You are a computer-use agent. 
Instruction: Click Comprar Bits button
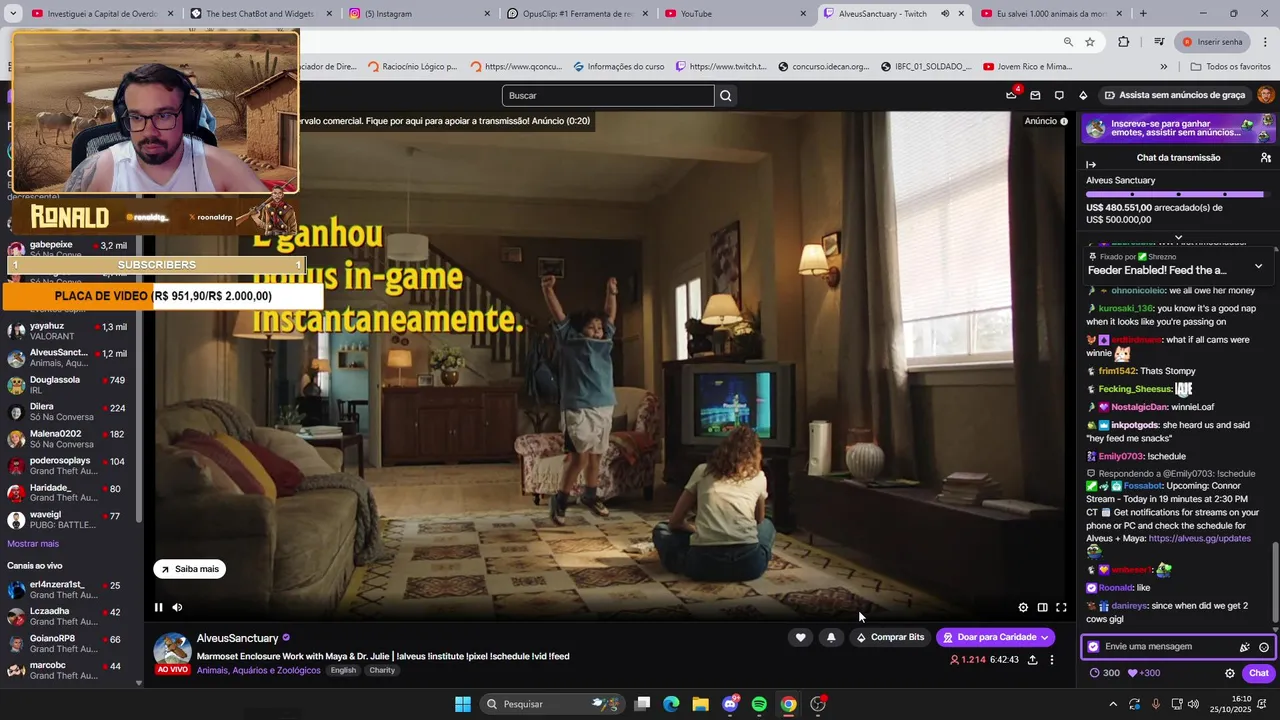pyautogui.click(x=889, y=637)
